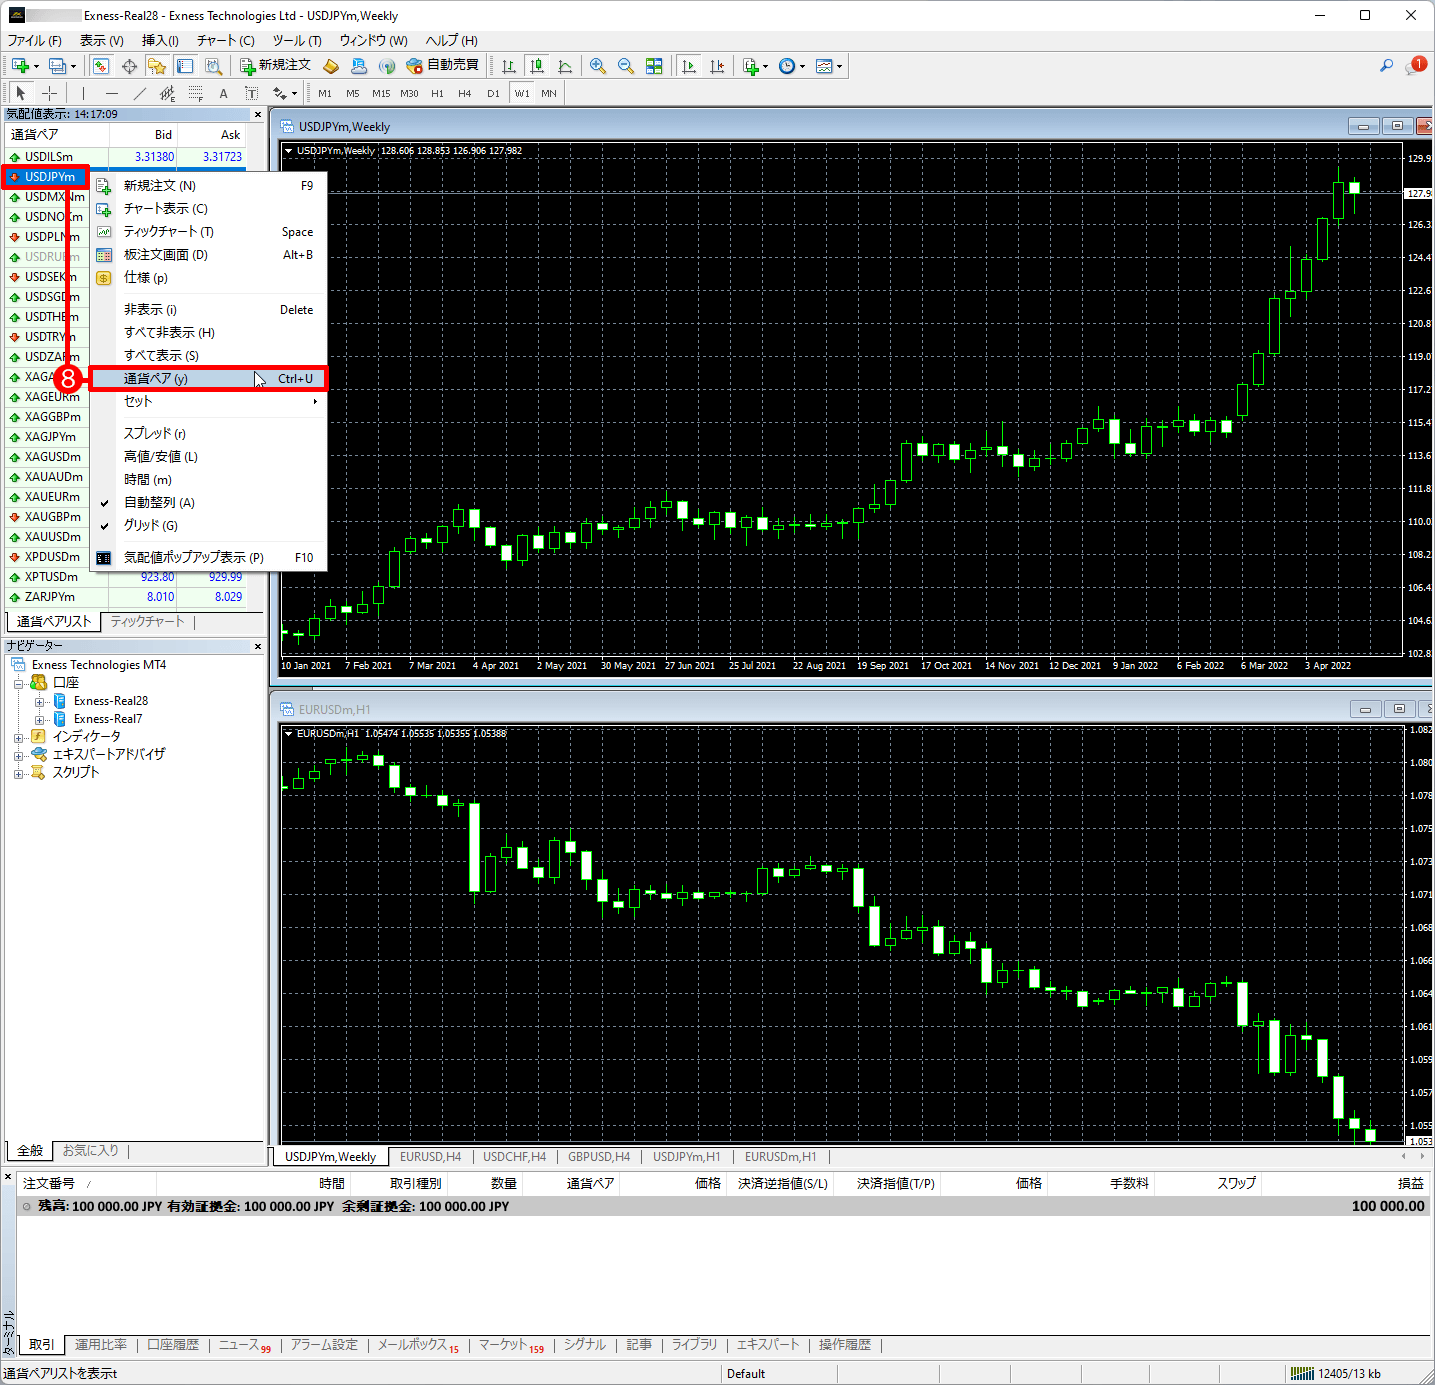
Task: Open the Market Watch window icon
Action: 101,66
